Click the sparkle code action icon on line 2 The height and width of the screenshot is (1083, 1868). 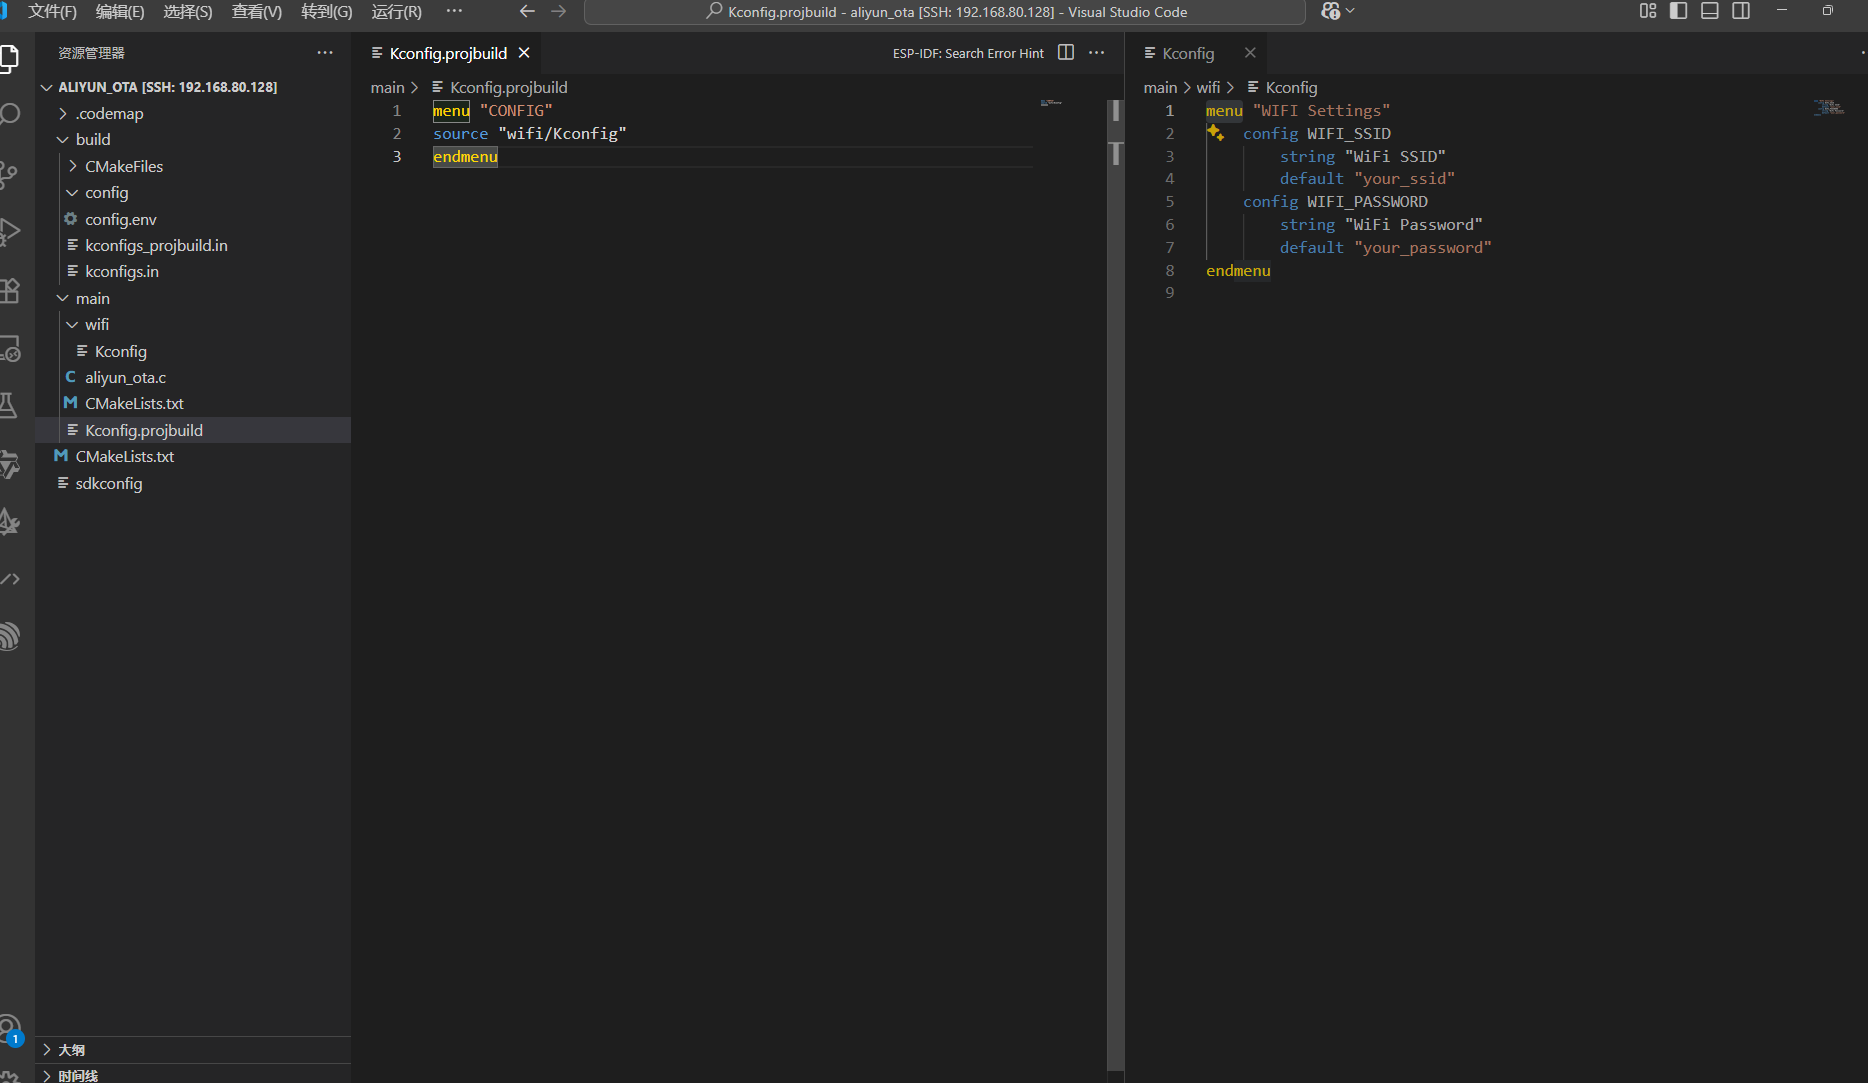(1215, 133)
